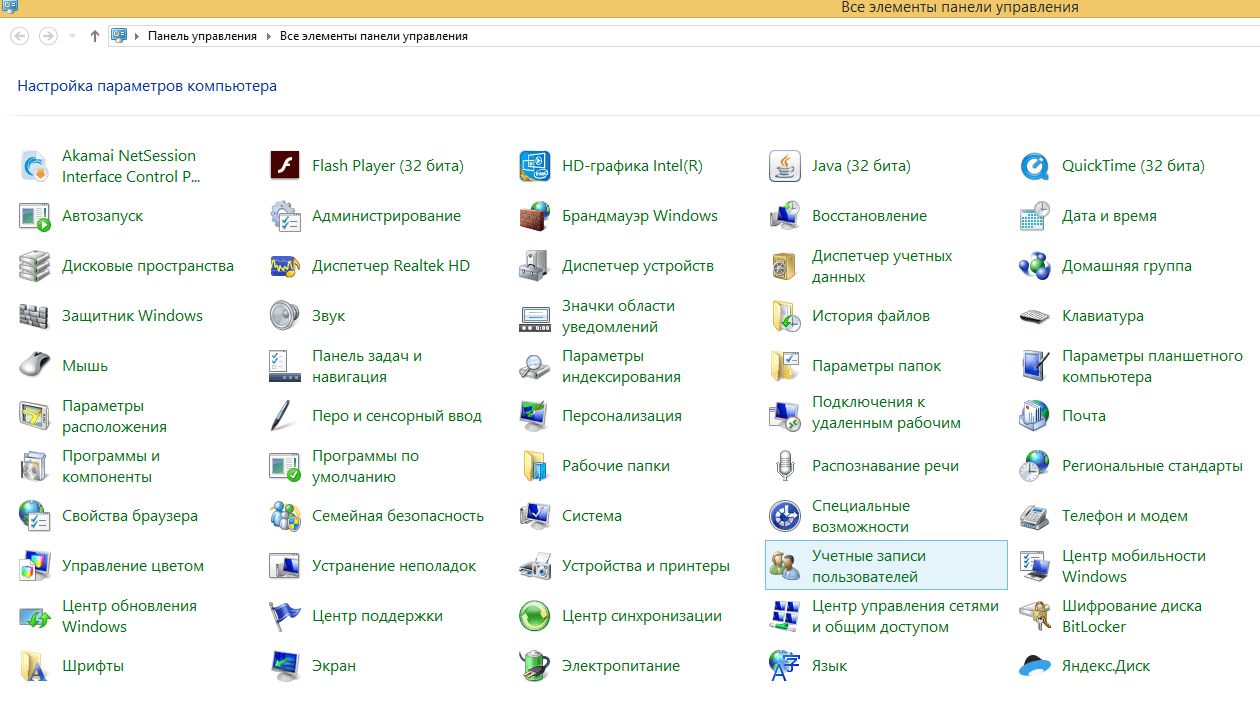Image resolution: width=1260 pixels, height=722 pixels.
Task: Open the Шифрование диска BitLocker icon
Action: (x=1035, y=616)
